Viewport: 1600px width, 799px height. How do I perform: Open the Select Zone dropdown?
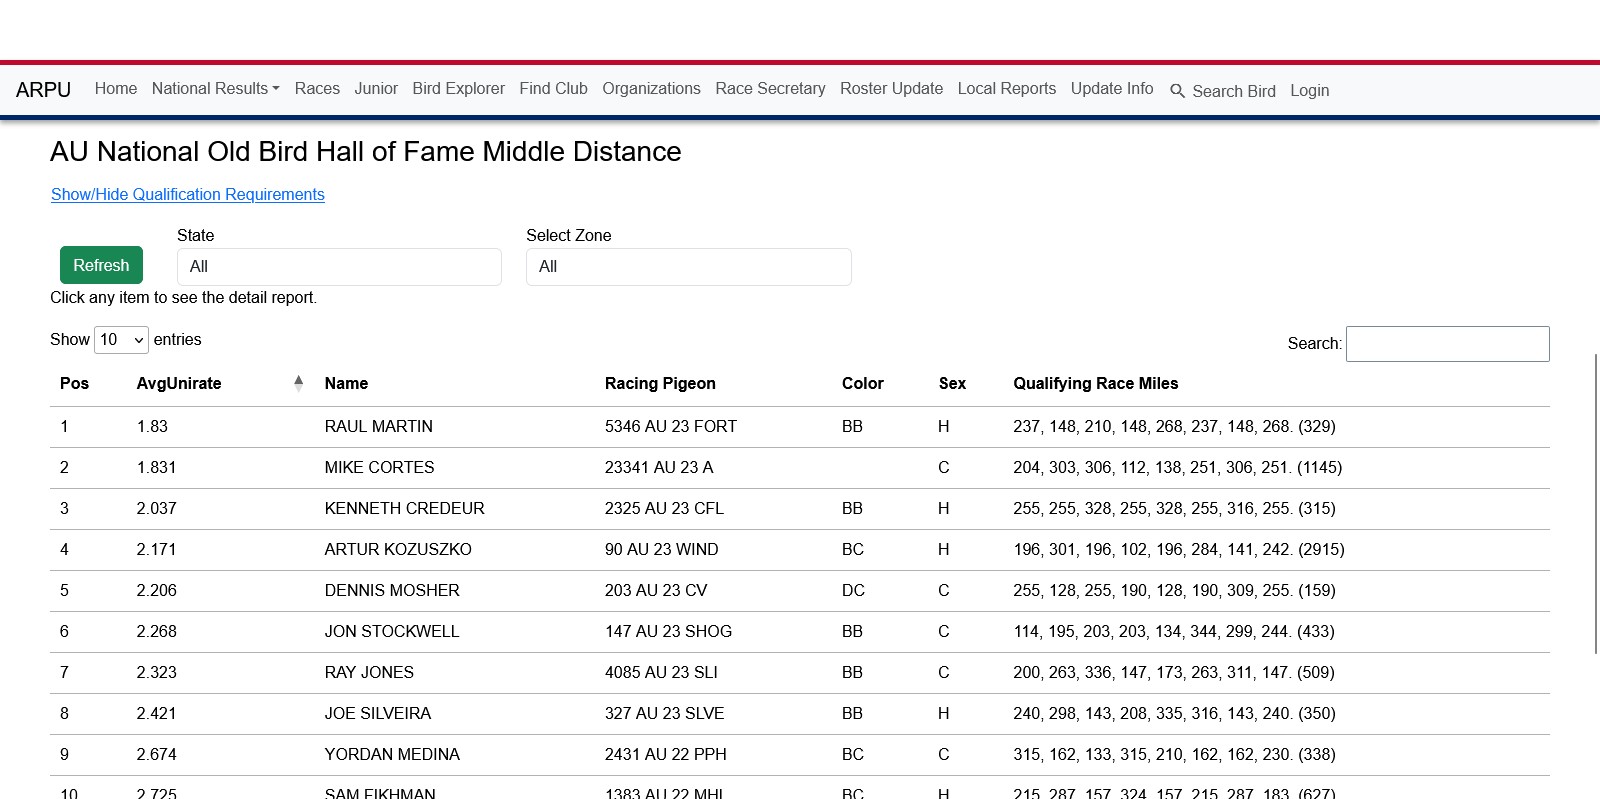coord(688,267)
